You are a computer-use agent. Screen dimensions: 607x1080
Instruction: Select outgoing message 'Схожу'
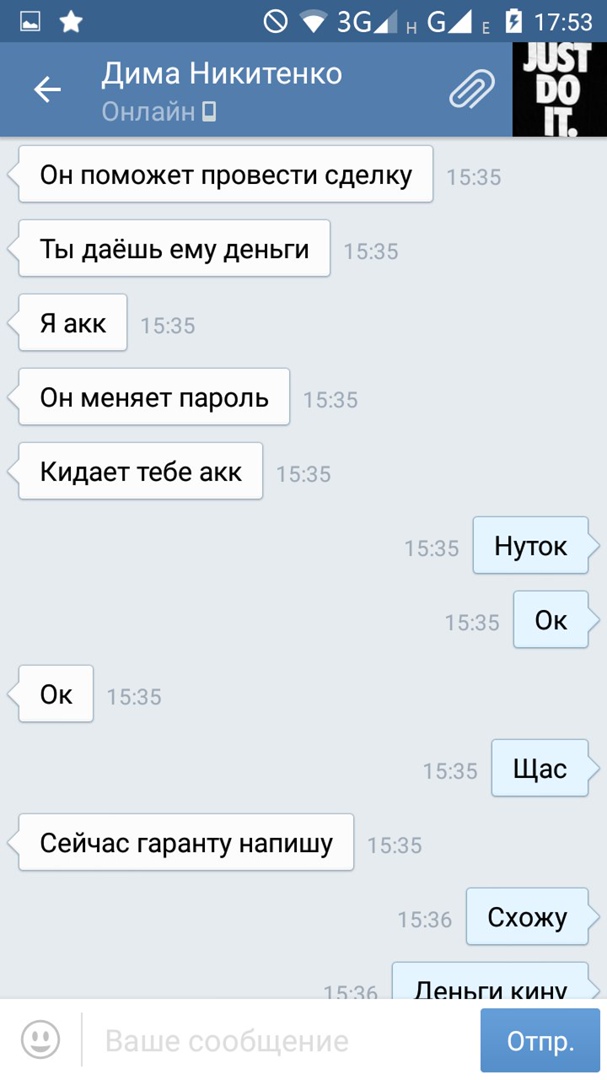pos(528,917)
